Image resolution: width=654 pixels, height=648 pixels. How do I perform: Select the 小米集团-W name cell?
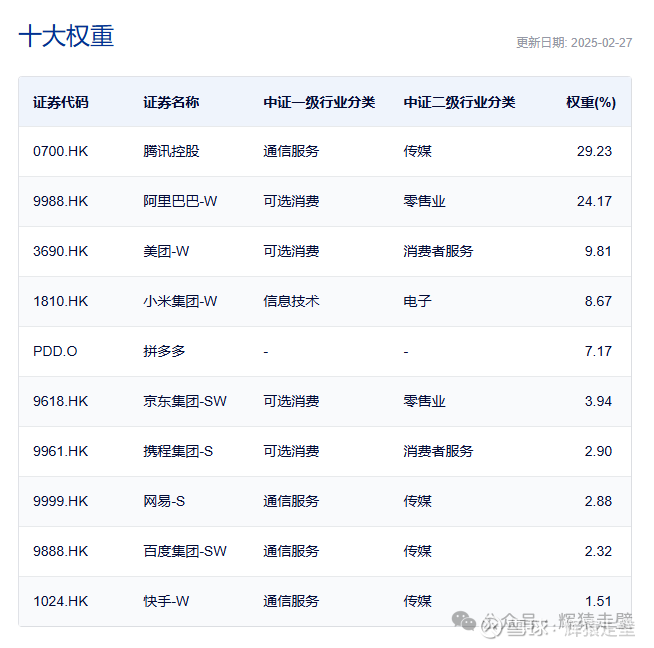[180, 301]
